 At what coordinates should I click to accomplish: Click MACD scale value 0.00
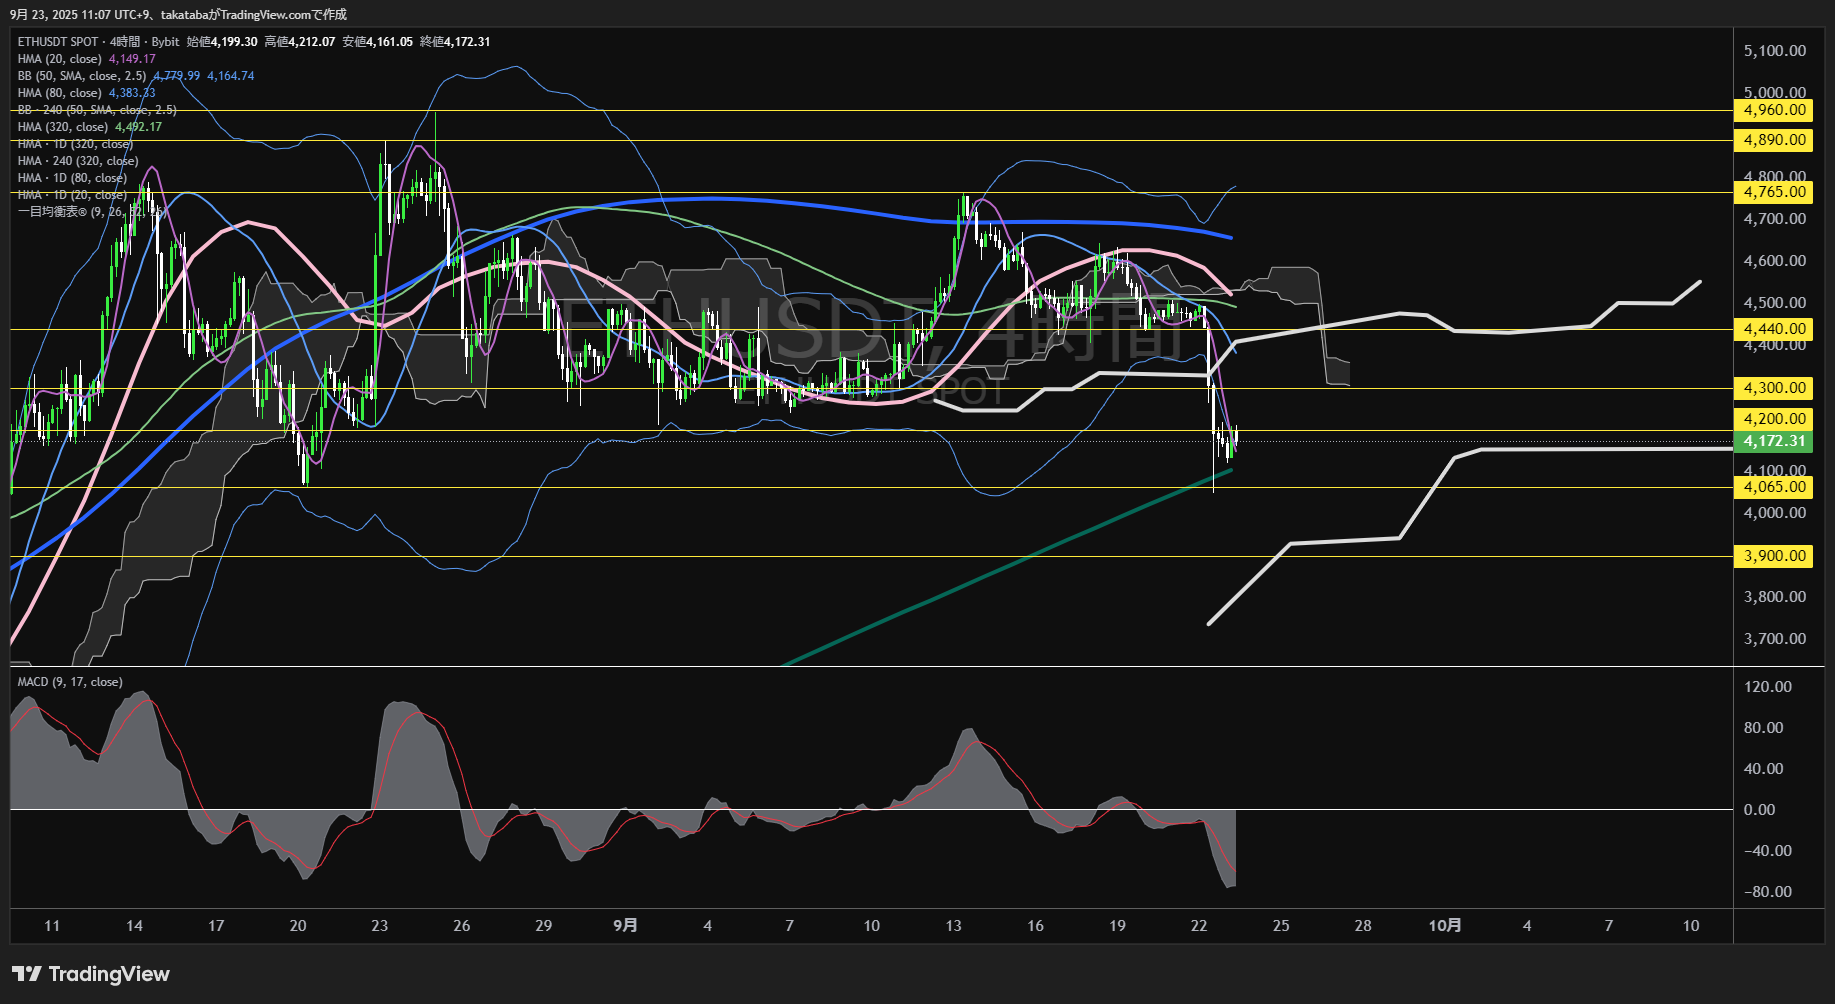pos(1759,810)
